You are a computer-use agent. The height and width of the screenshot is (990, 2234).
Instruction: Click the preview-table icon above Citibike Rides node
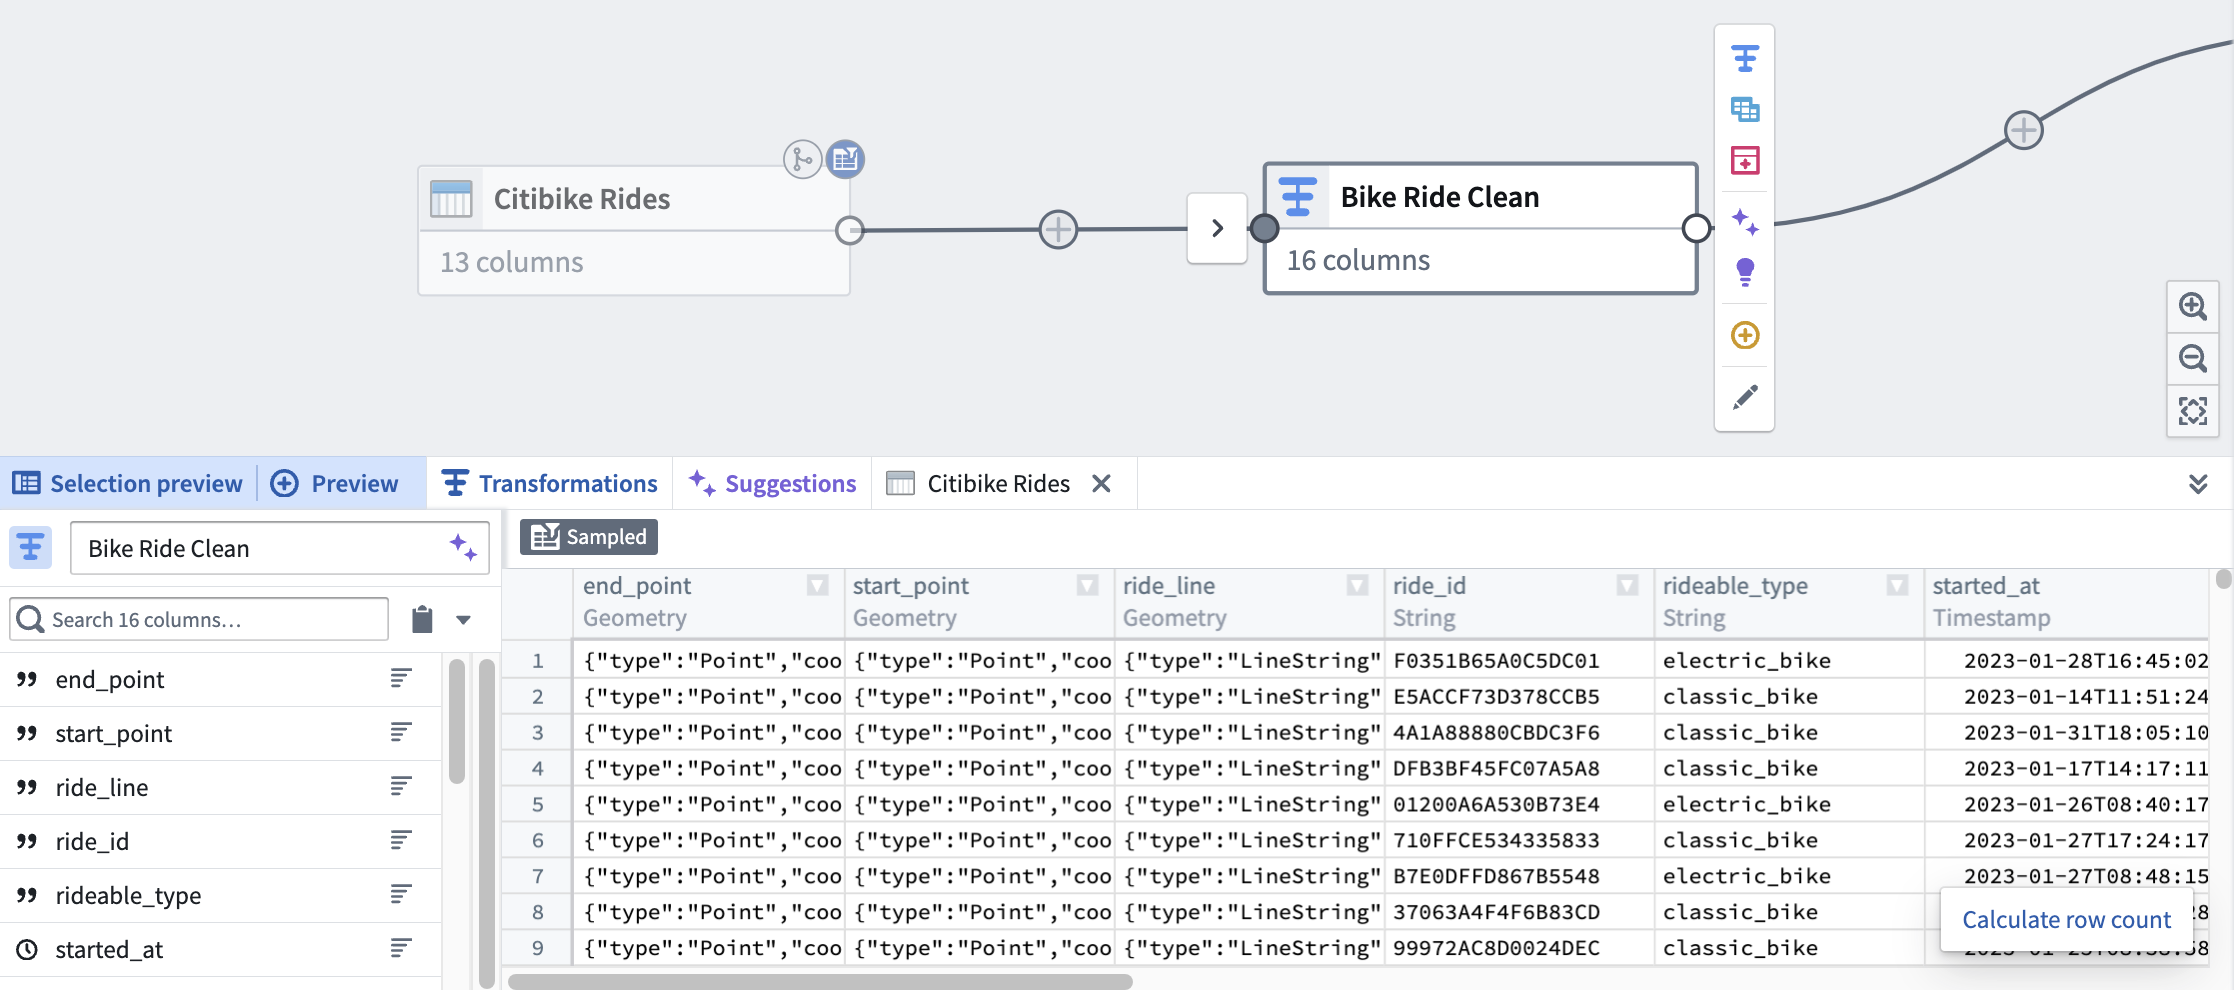pyautogui.click(x=845, y=159)
